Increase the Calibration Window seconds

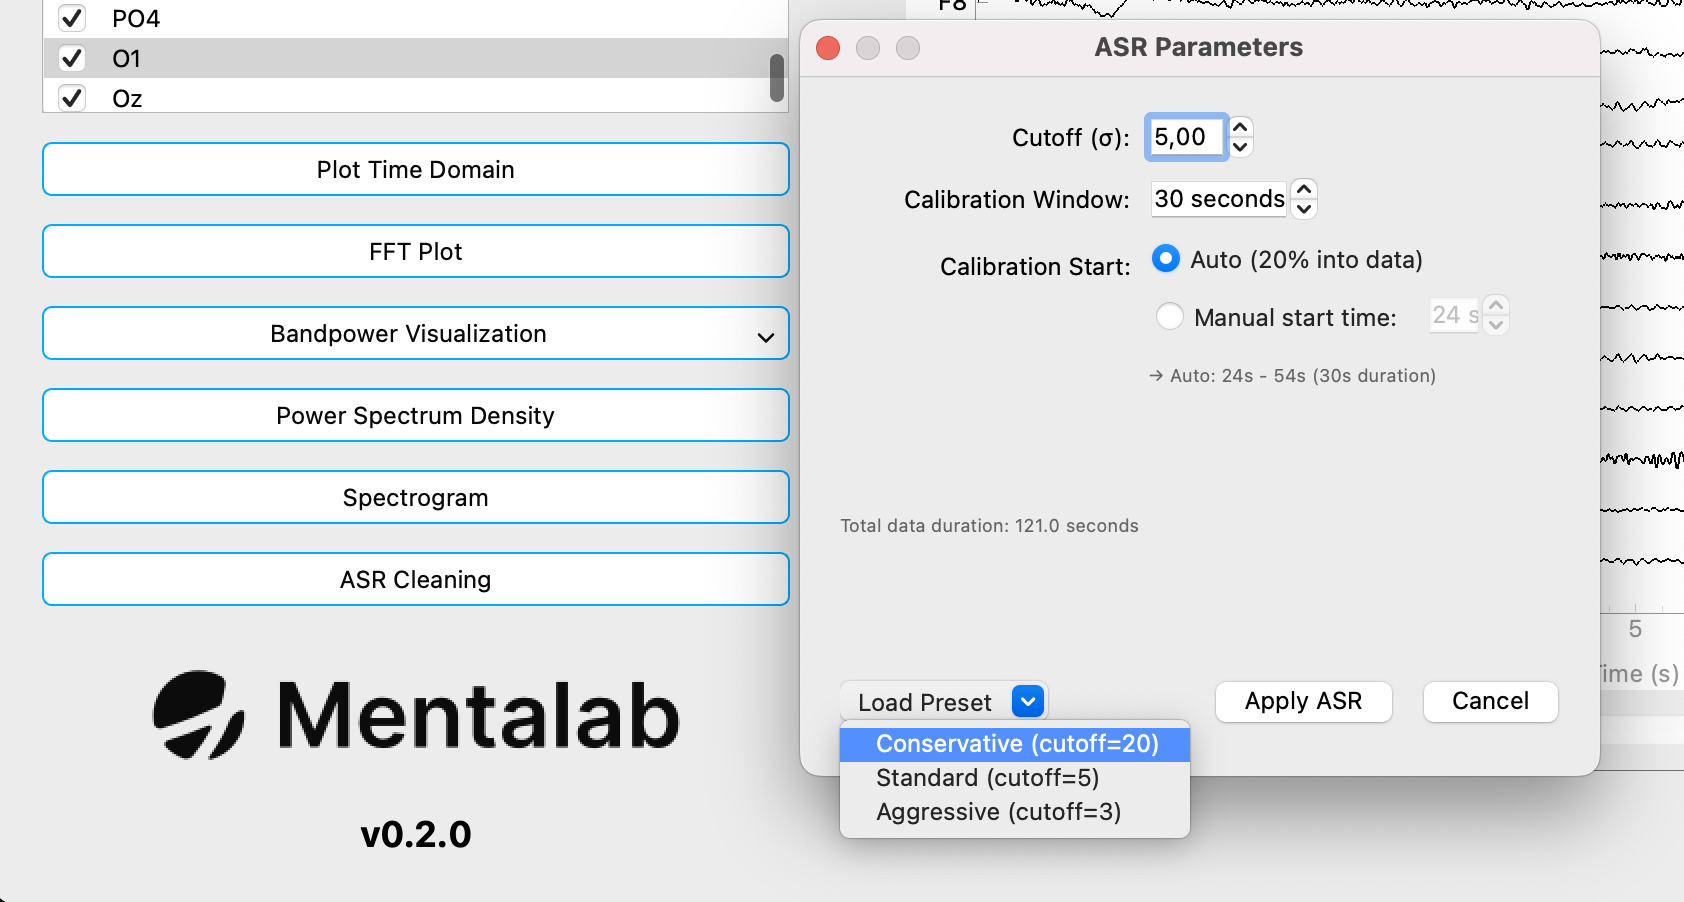pos(1304,189)
